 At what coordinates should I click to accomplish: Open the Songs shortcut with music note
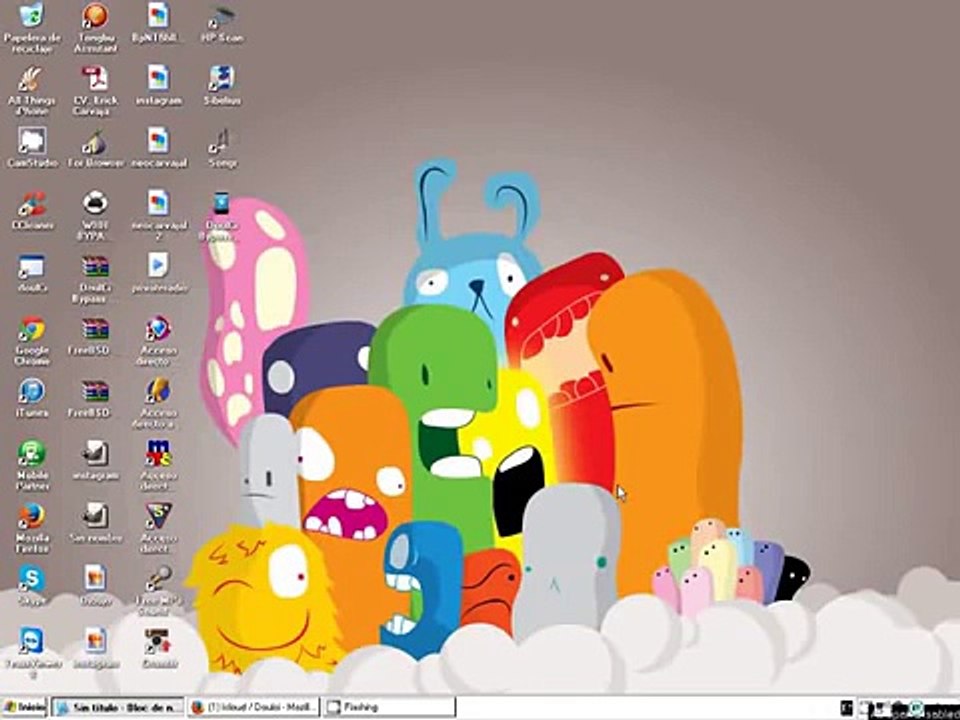[x=222, y=148]
